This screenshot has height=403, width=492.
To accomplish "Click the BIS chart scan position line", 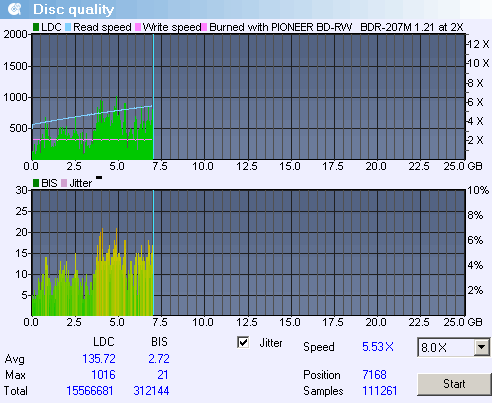I will [153, 253].
